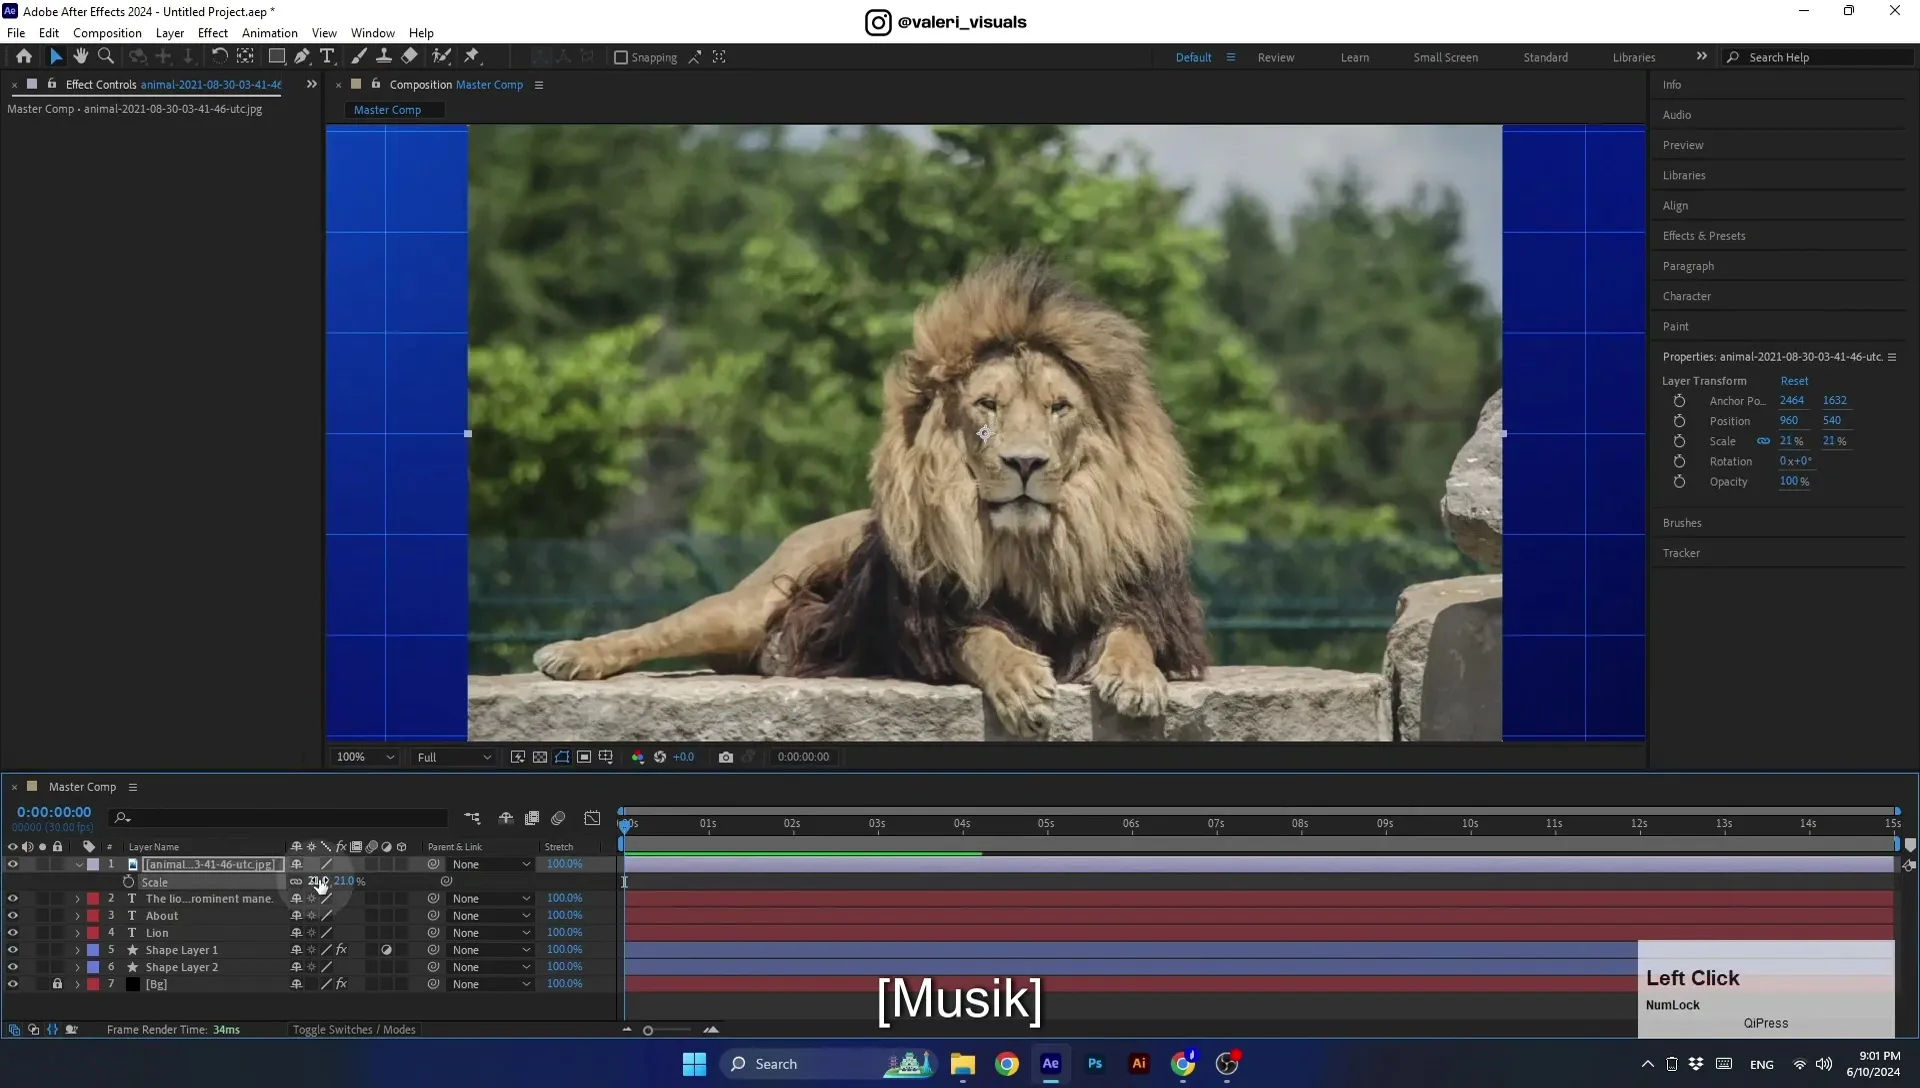Click Scale stopwatch in Properties panel

tap(1679, 441)
